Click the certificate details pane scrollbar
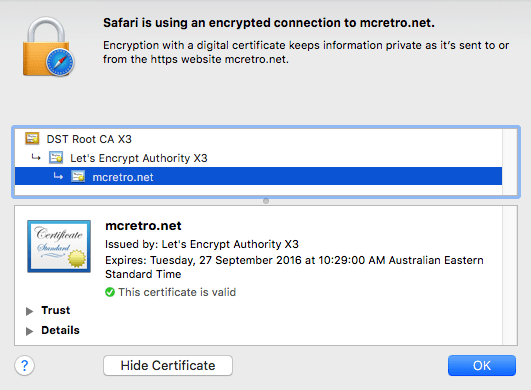531x390 pixels. tap(510, 275)
